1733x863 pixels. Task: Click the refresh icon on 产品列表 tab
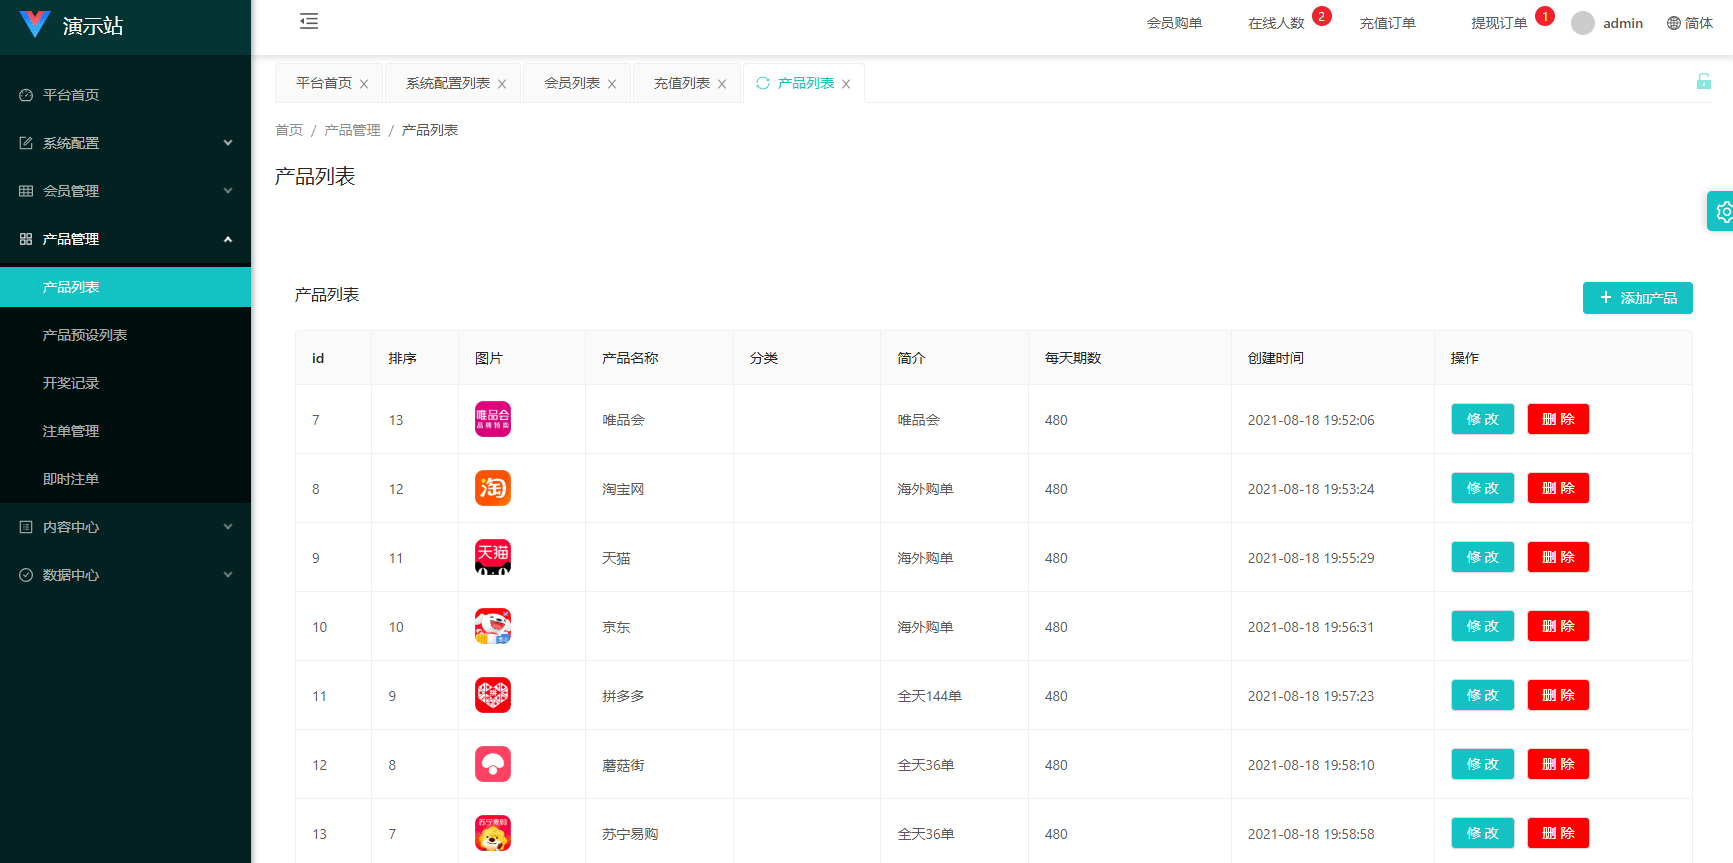tap(763, 83)
